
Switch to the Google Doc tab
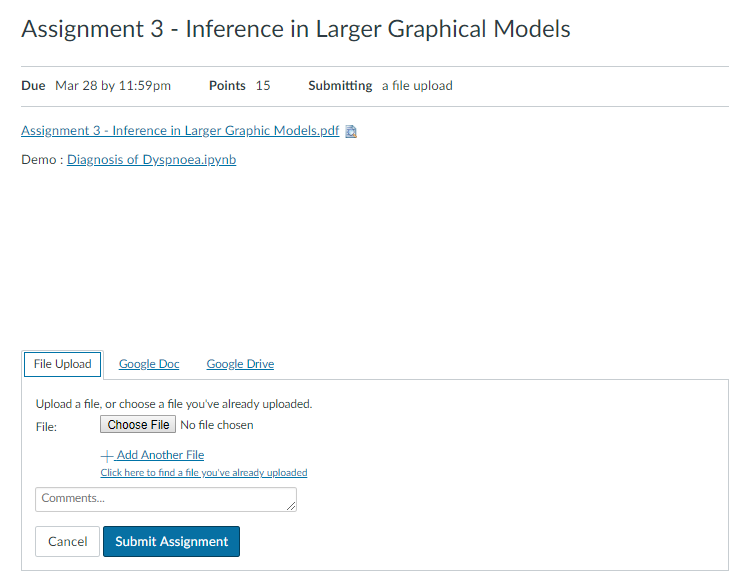tap(149, 364)
